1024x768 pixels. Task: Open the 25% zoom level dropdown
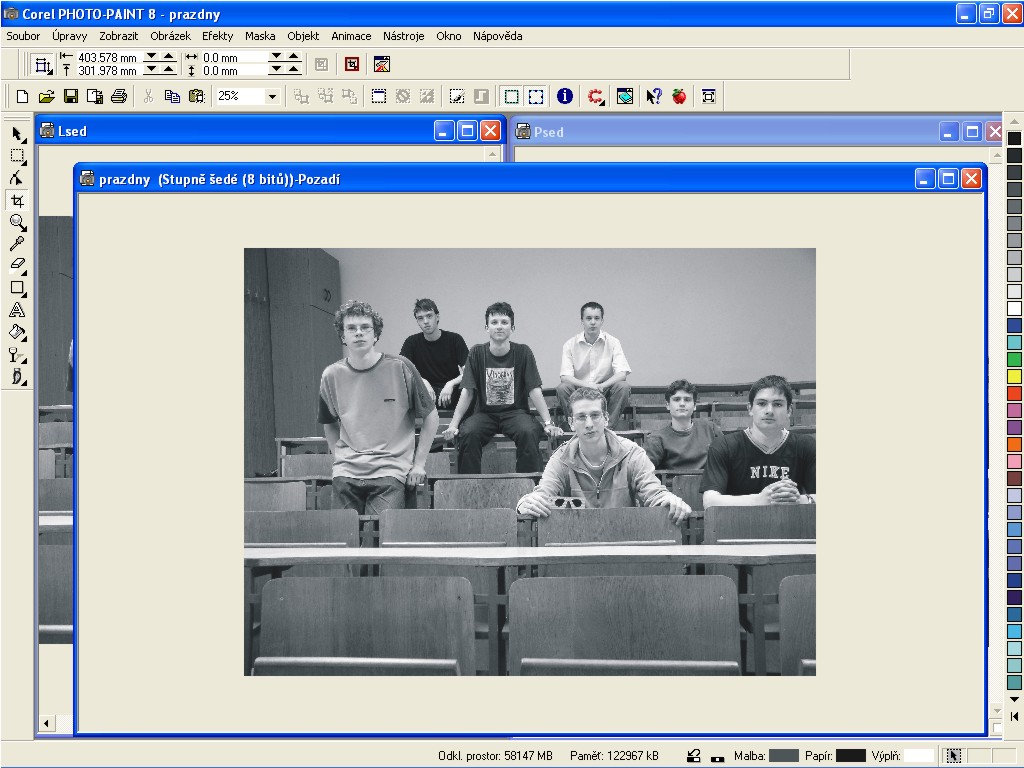click(x=272, y=97)
